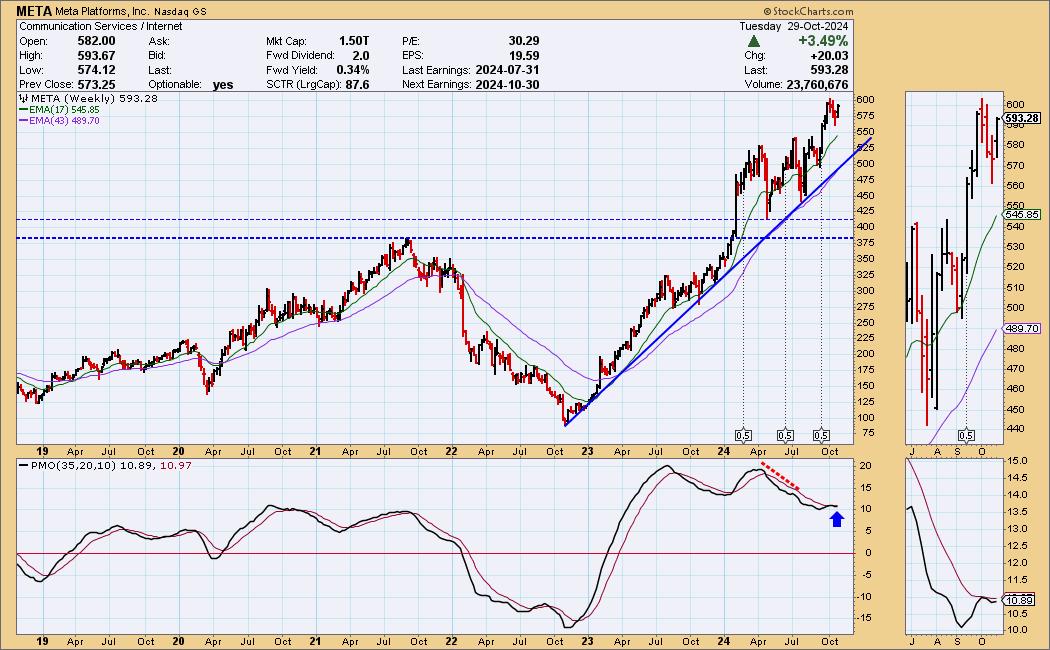Click the PMO signal value 10.97

tap(175, 465)
